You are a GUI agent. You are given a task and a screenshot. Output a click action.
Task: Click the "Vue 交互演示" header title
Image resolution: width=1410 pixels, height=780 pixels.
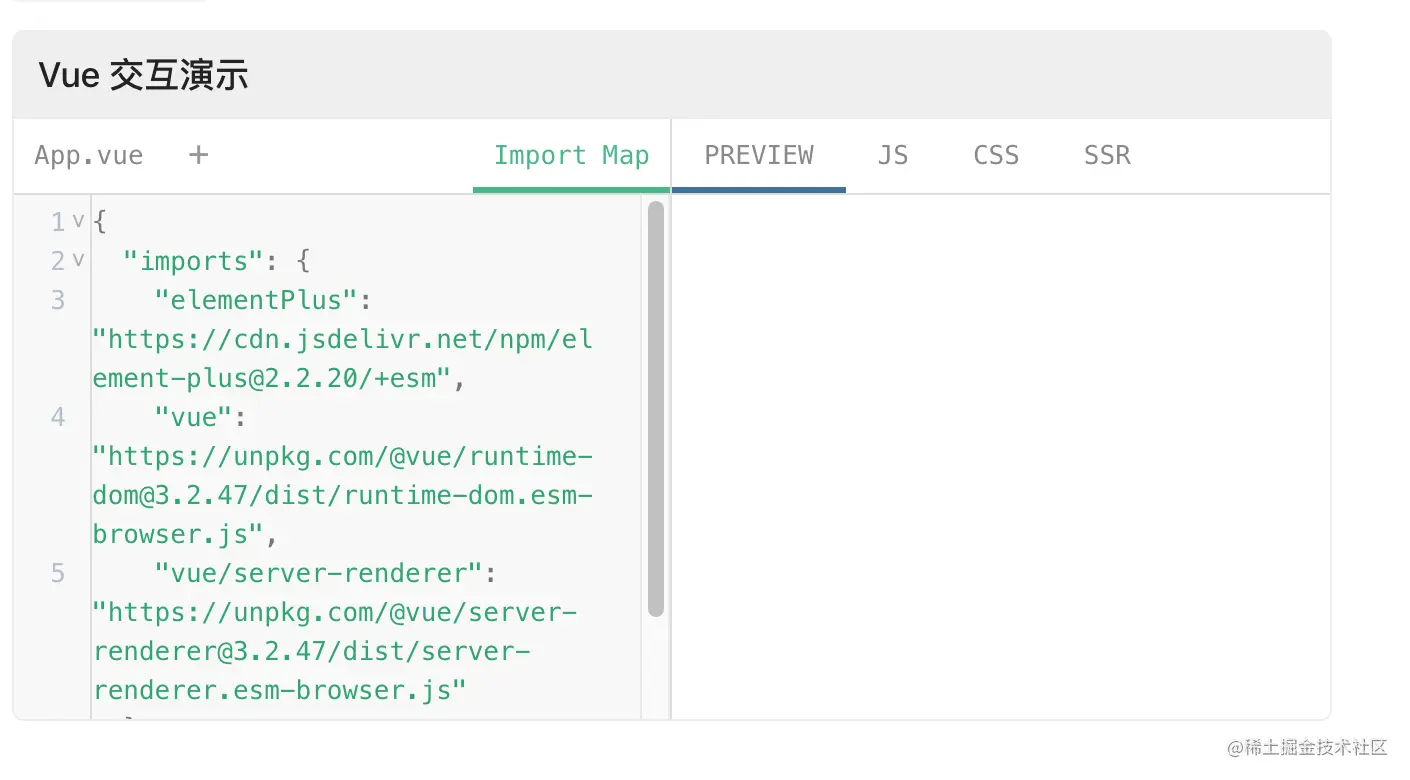coord(143,76)
